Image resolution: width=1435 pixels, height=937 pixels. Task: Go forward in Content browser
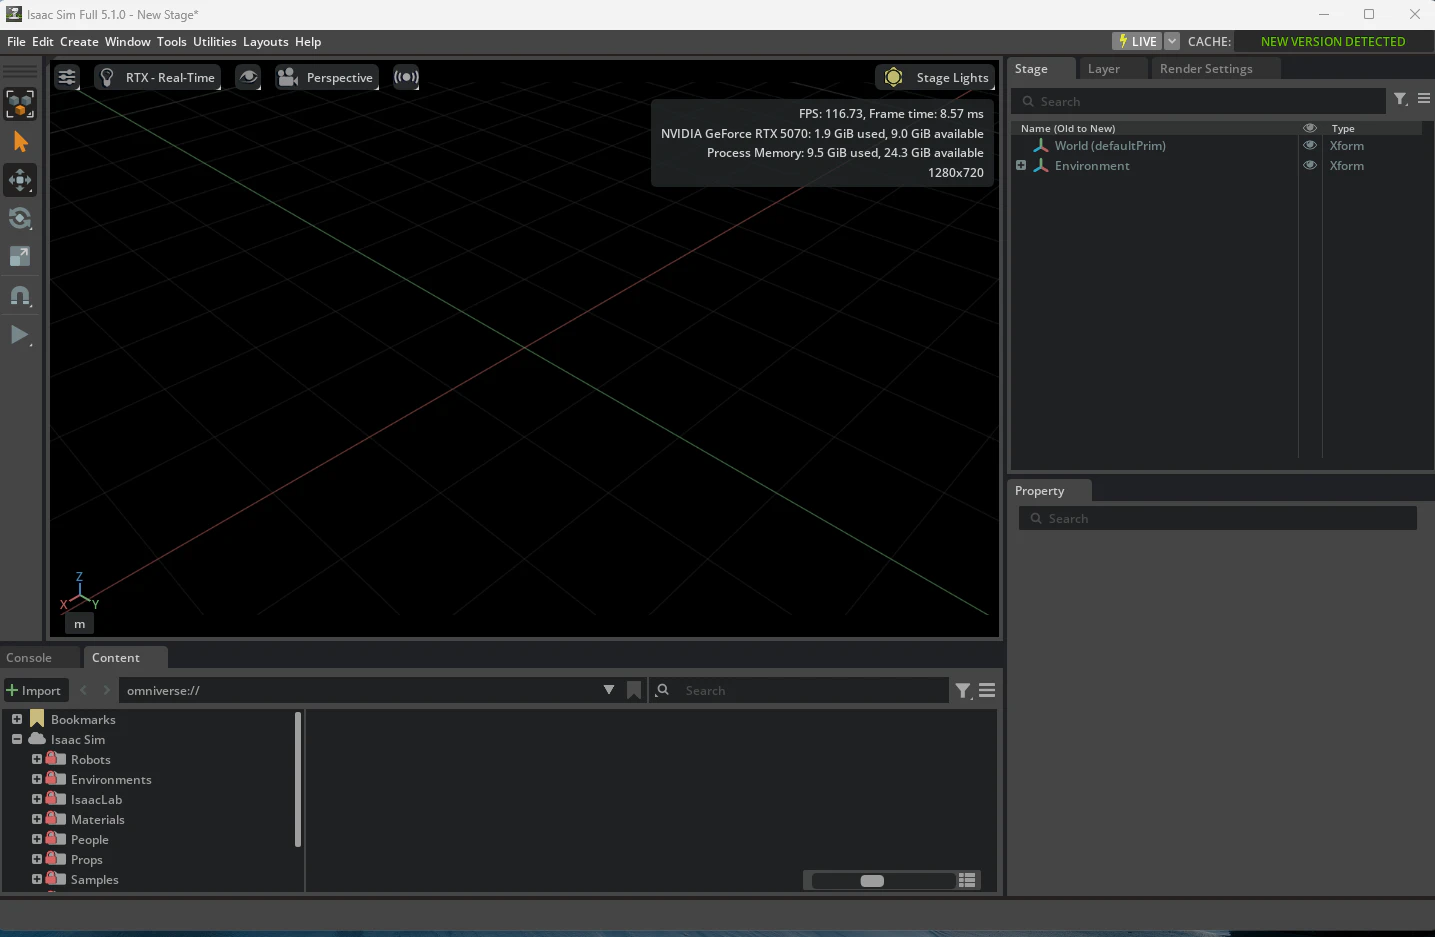pyautogui.click(x=106, y=691)
